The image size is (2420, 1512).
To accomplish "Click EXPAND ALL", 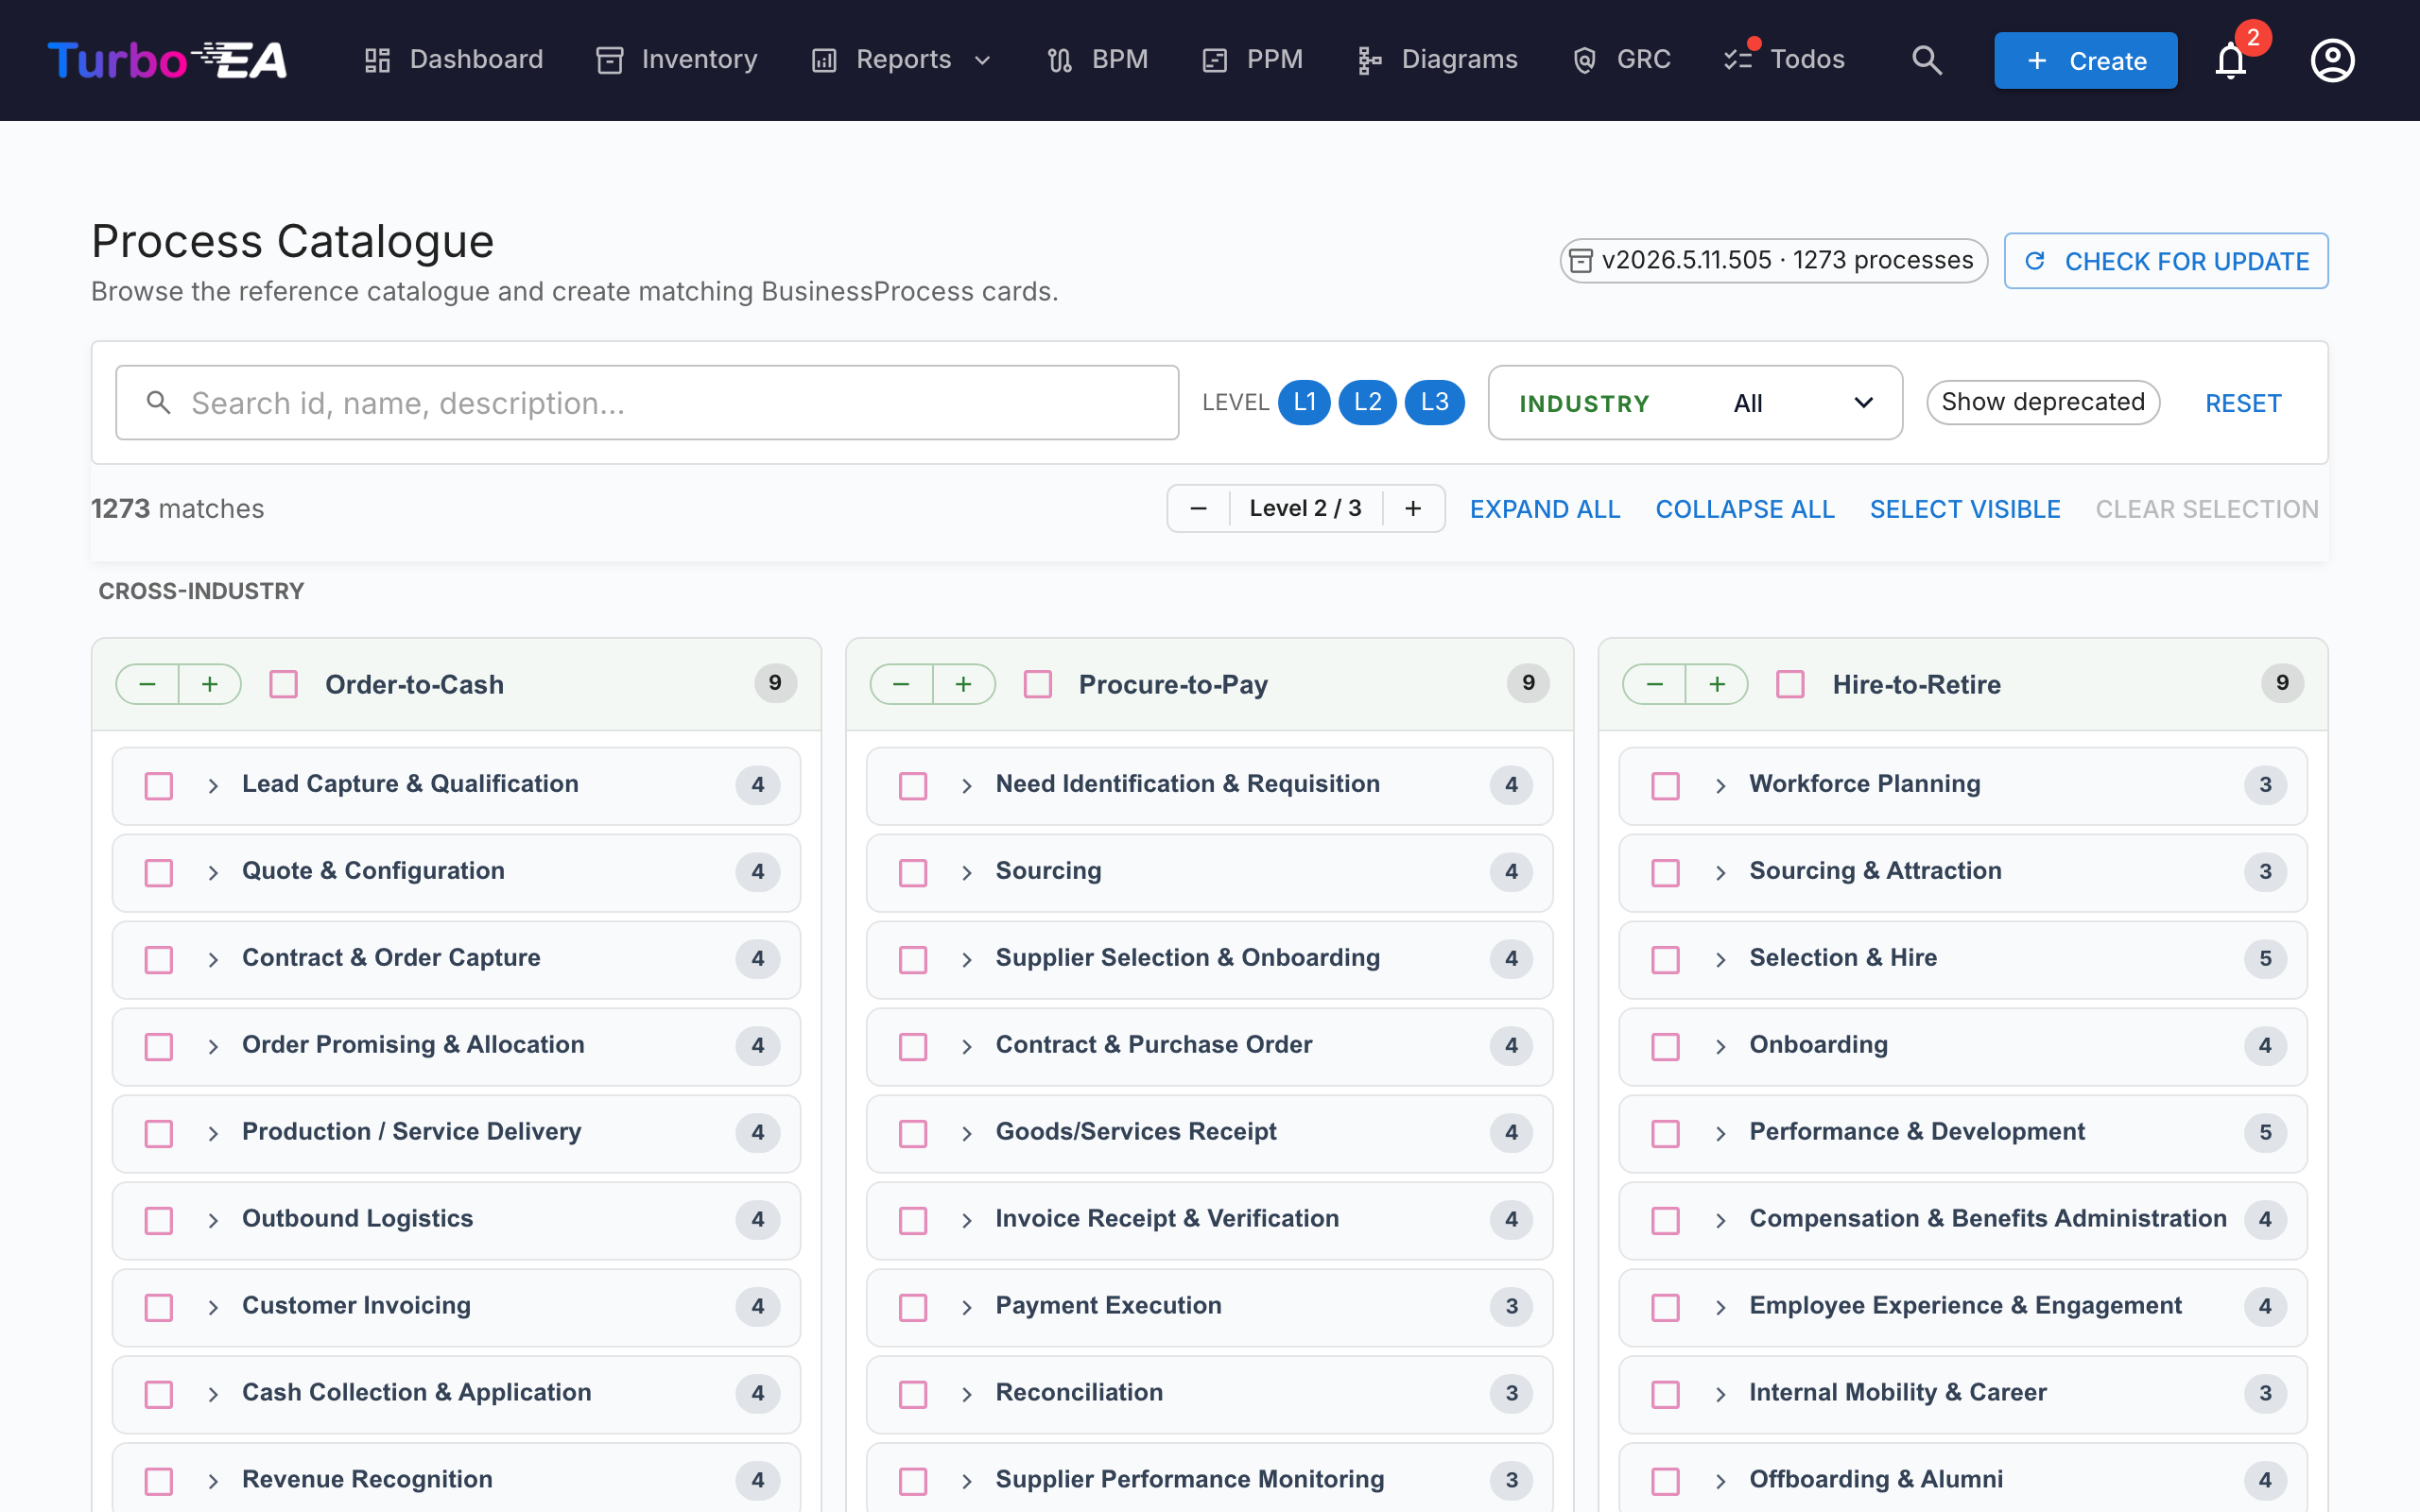I will (1545, 509).
